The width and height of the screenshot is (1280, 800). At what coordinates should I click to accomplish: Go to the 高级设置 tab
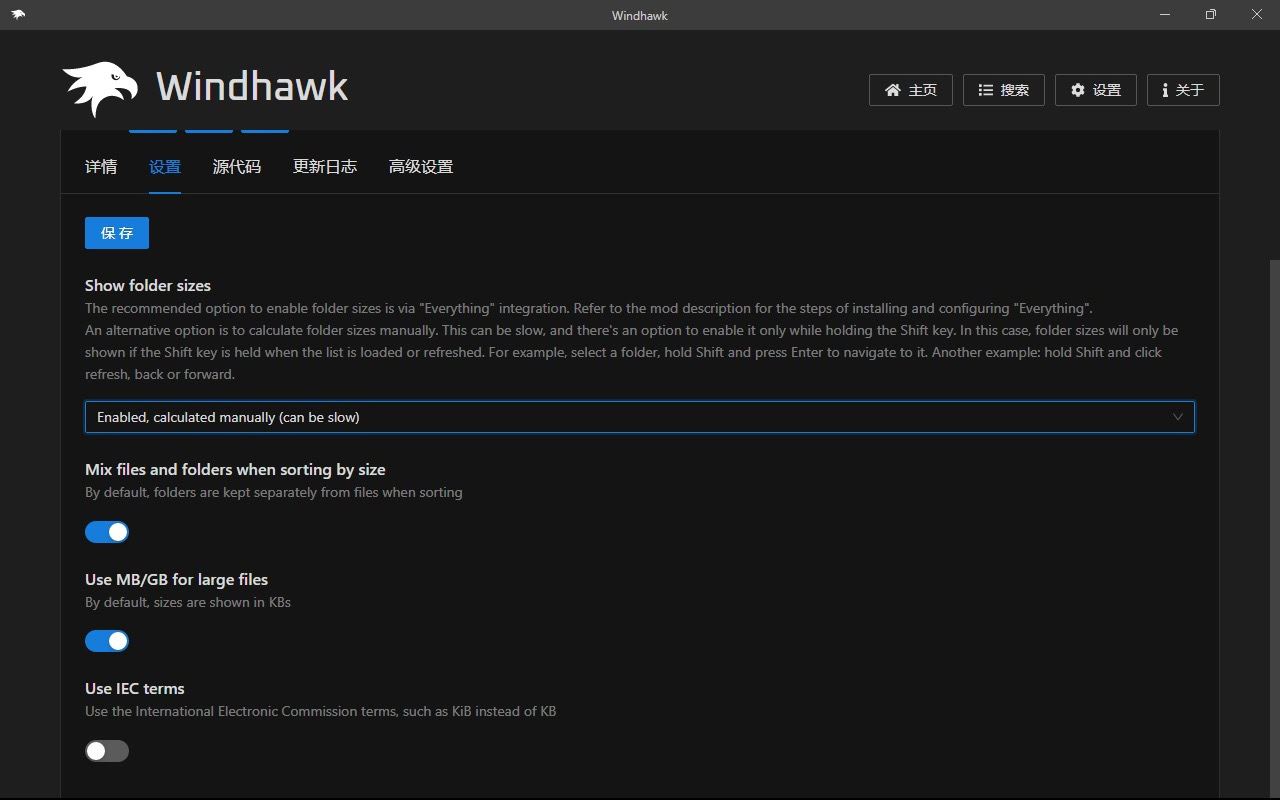[421, 167]
